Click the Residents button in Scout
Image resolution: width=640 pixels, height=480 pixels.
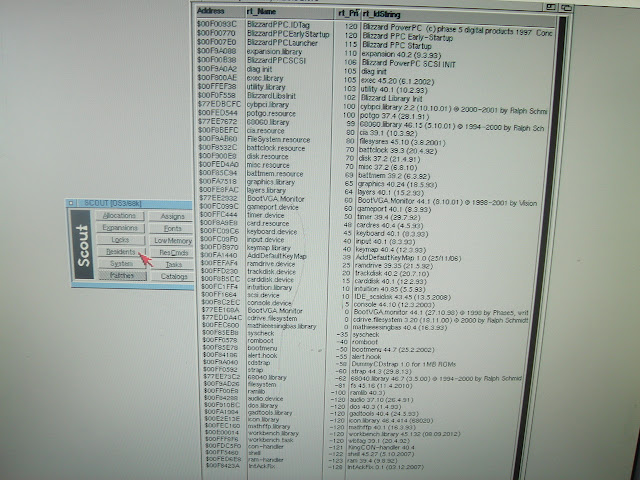[x=121, y=252]
